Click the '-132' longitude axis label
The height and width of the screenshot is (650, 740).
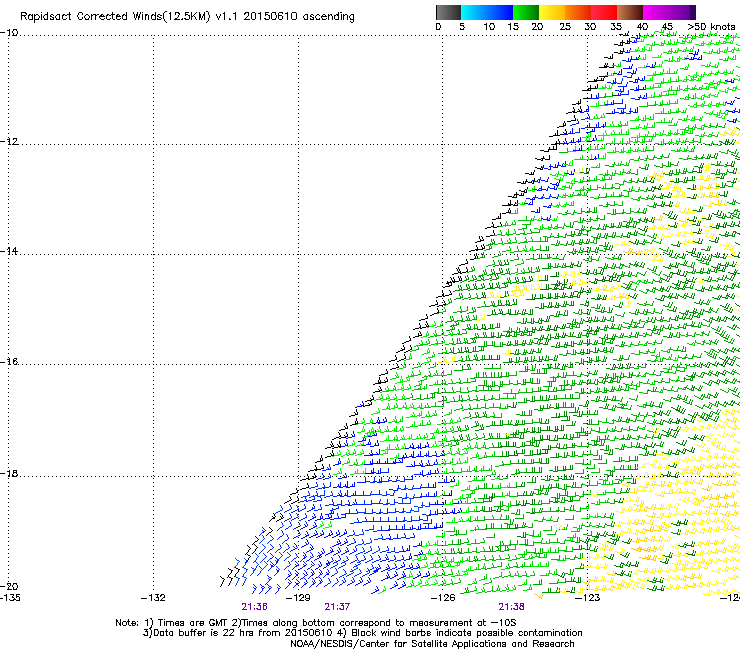point(153,598)
